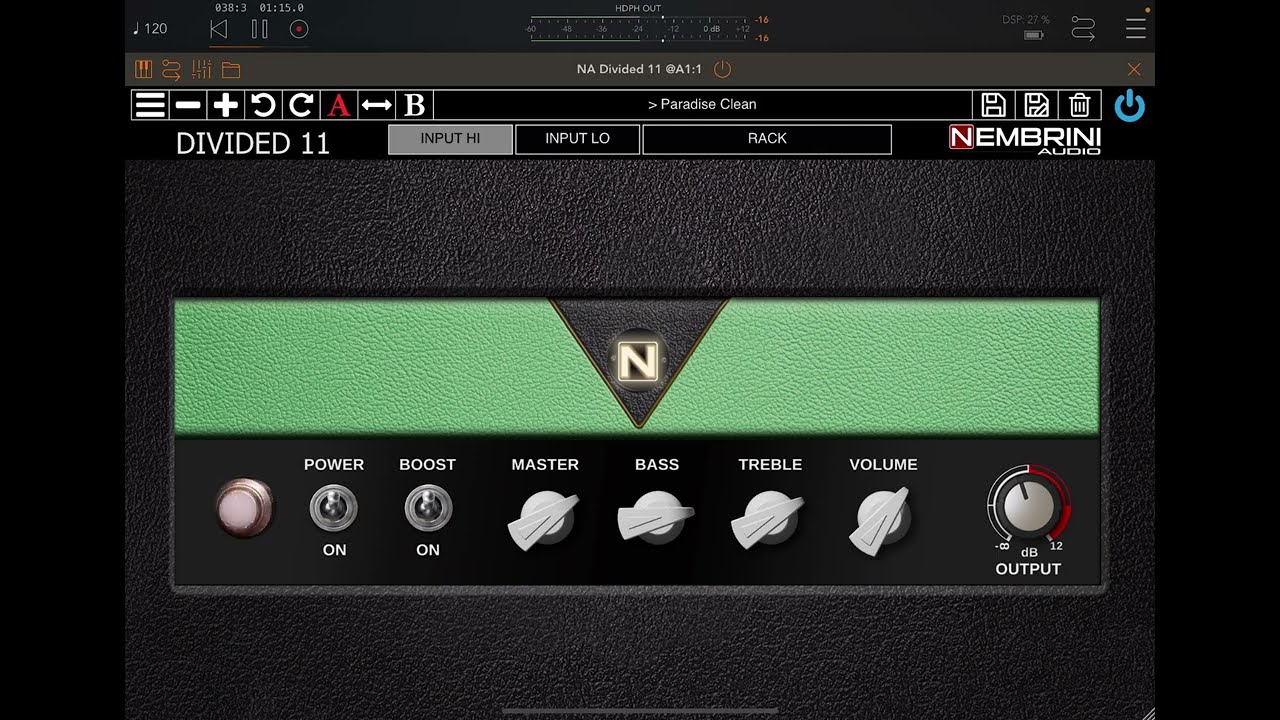The height and width of the screenshot is (720, 1280).
Task: Delete the preset with the trash icon
Action: point(1080,105)
